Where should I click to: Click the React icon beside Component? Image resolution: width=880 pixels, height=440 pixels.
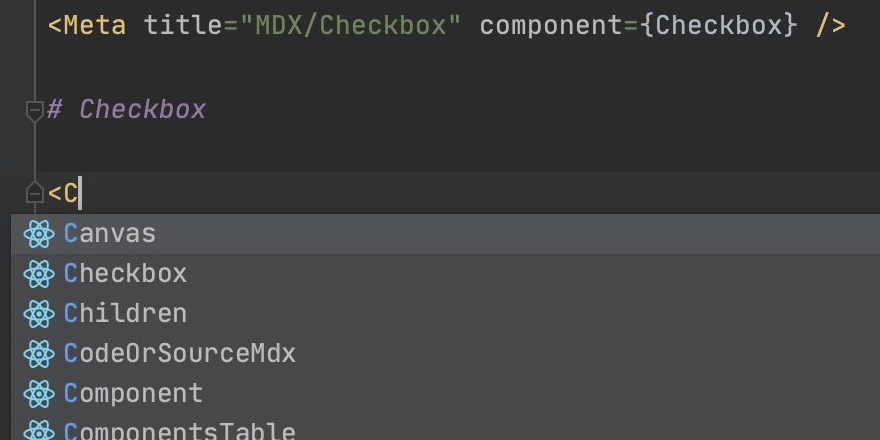[x=38, y=394]
